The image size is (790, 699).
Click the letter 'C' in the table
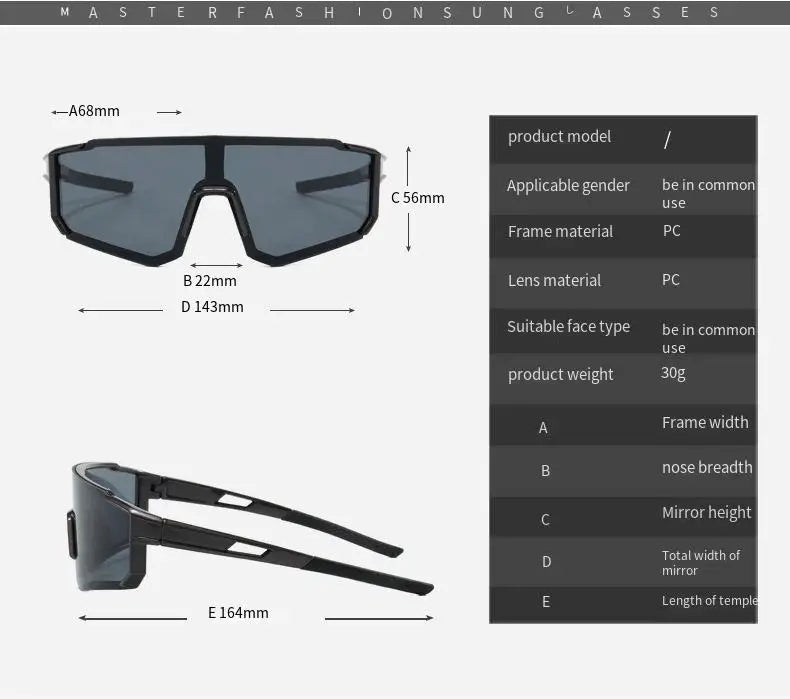click(x=545, y=520)
